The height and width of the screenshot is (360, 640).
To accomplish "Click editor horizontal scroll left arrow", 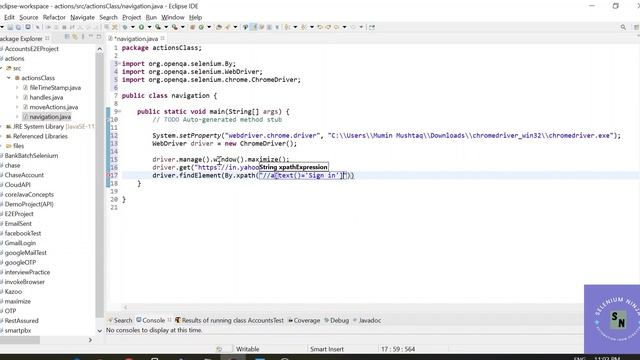I will [x=126, y=307].
